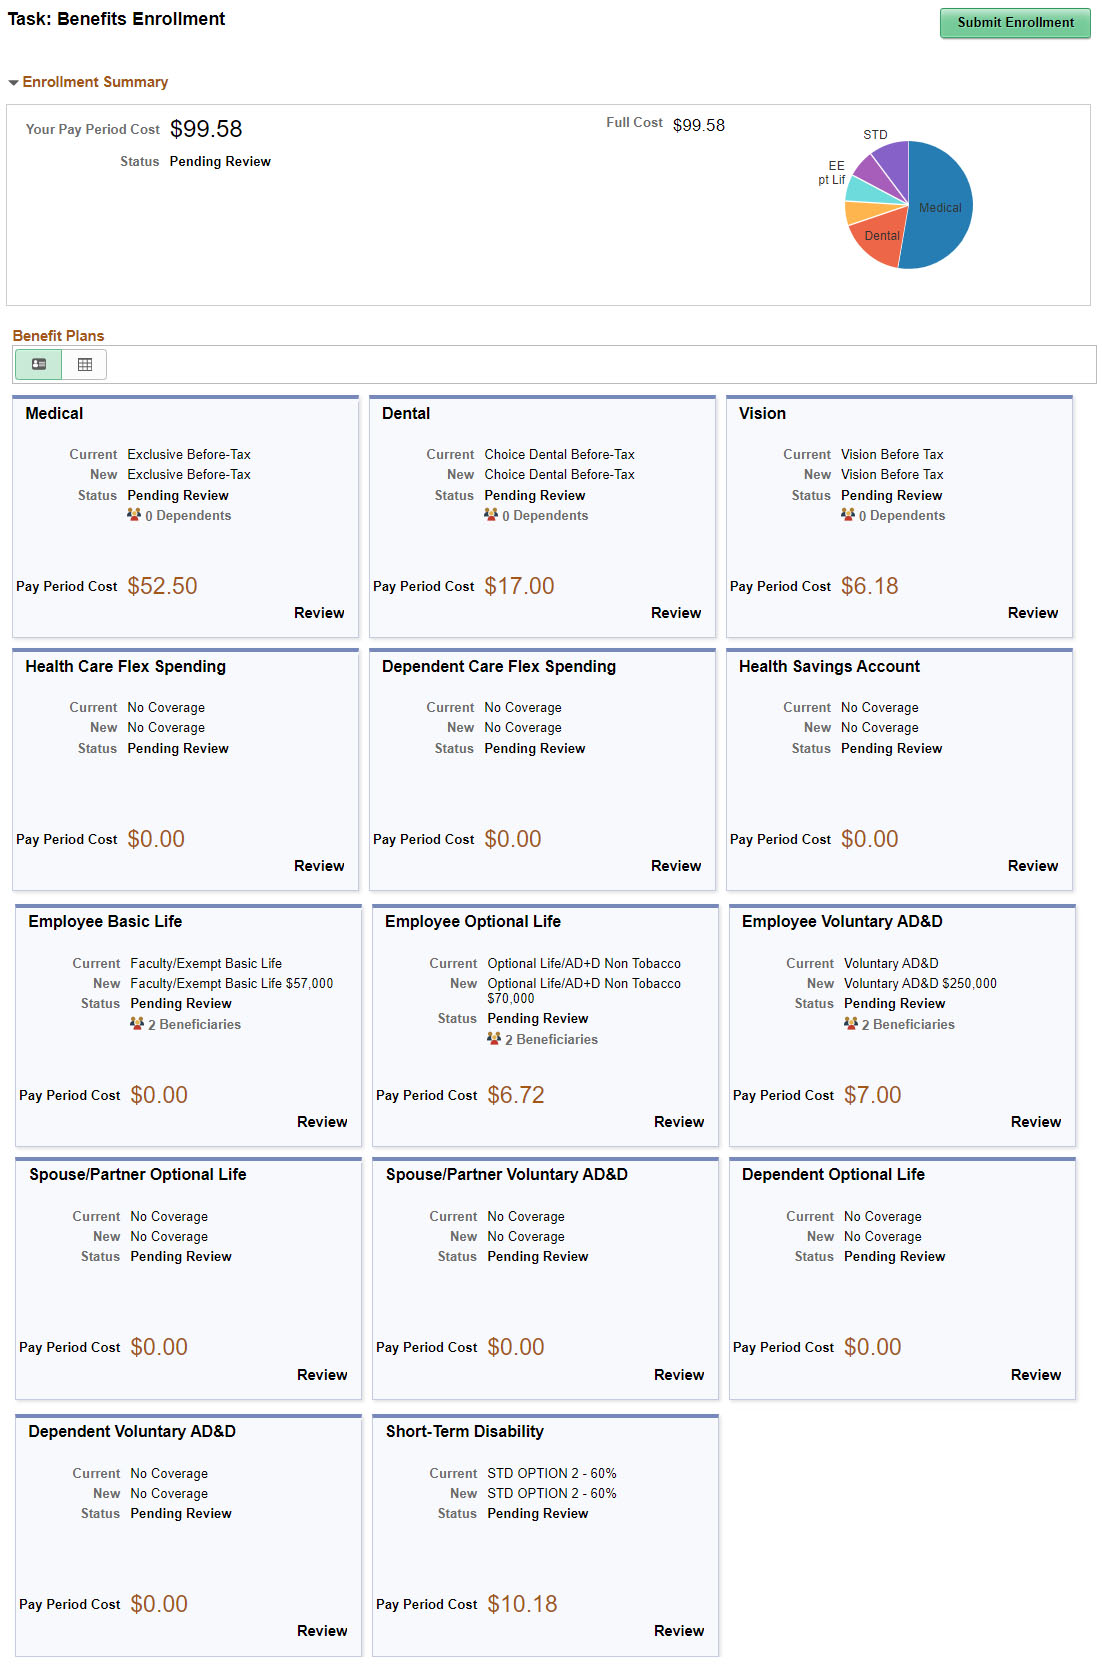The height and width of the screenshot is (1678, 1102).
Task: Submit the enrollment
Action: tap(1015, 23)
